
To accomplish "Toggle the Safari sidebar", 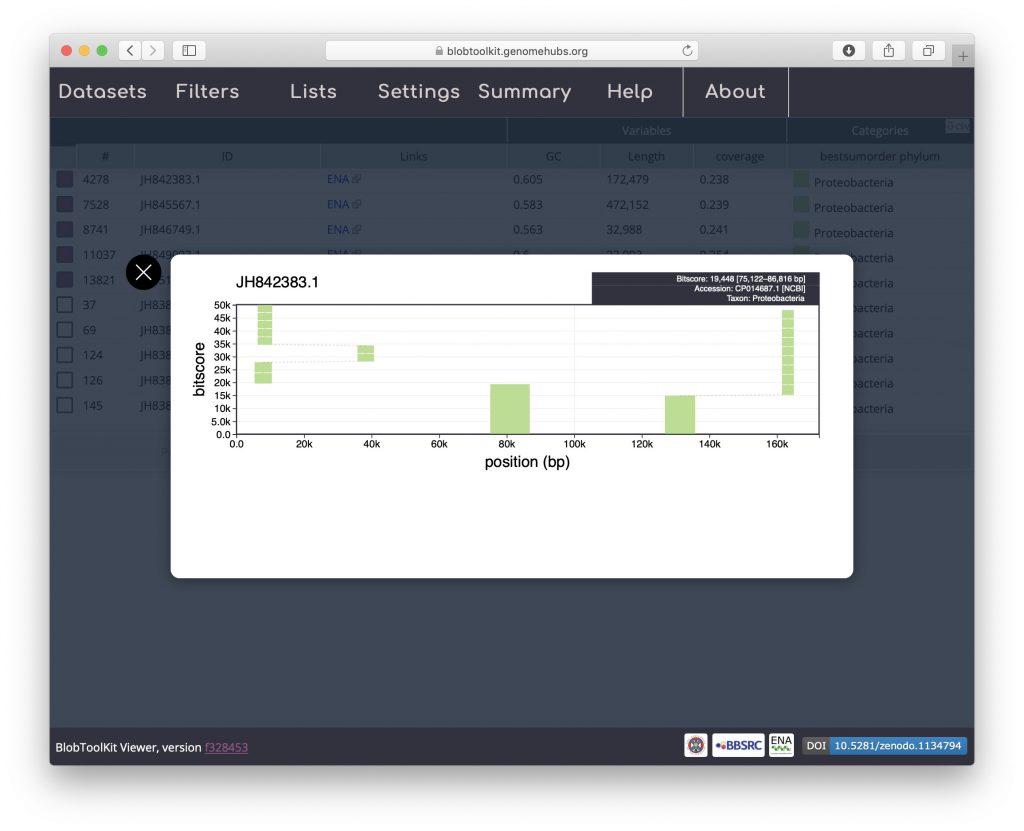I will 189,51.
